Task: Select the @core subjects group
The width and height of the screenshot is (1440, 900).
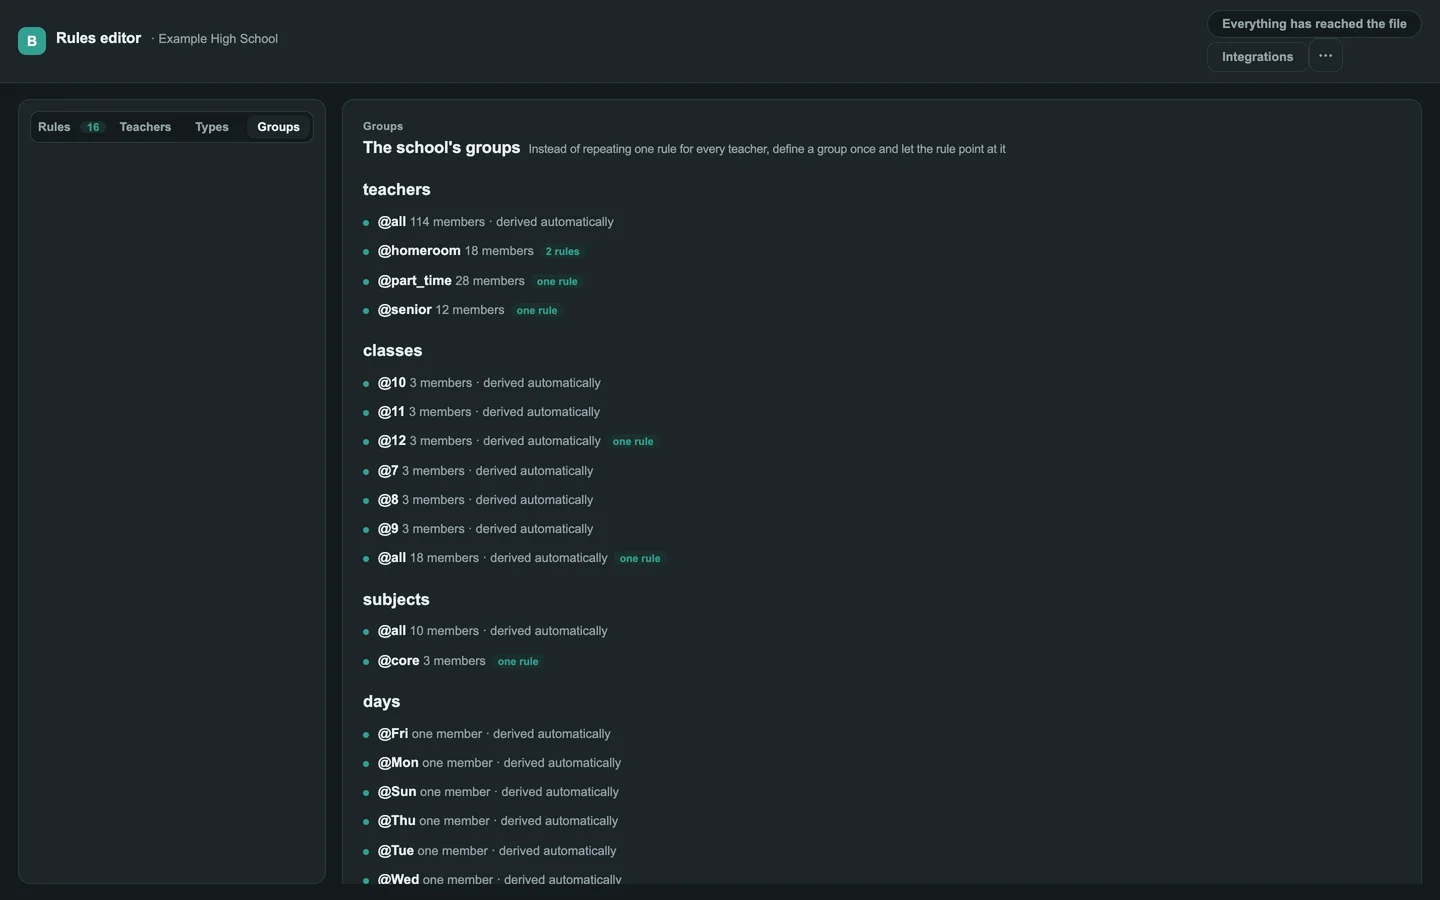Action: click(398, 661)
